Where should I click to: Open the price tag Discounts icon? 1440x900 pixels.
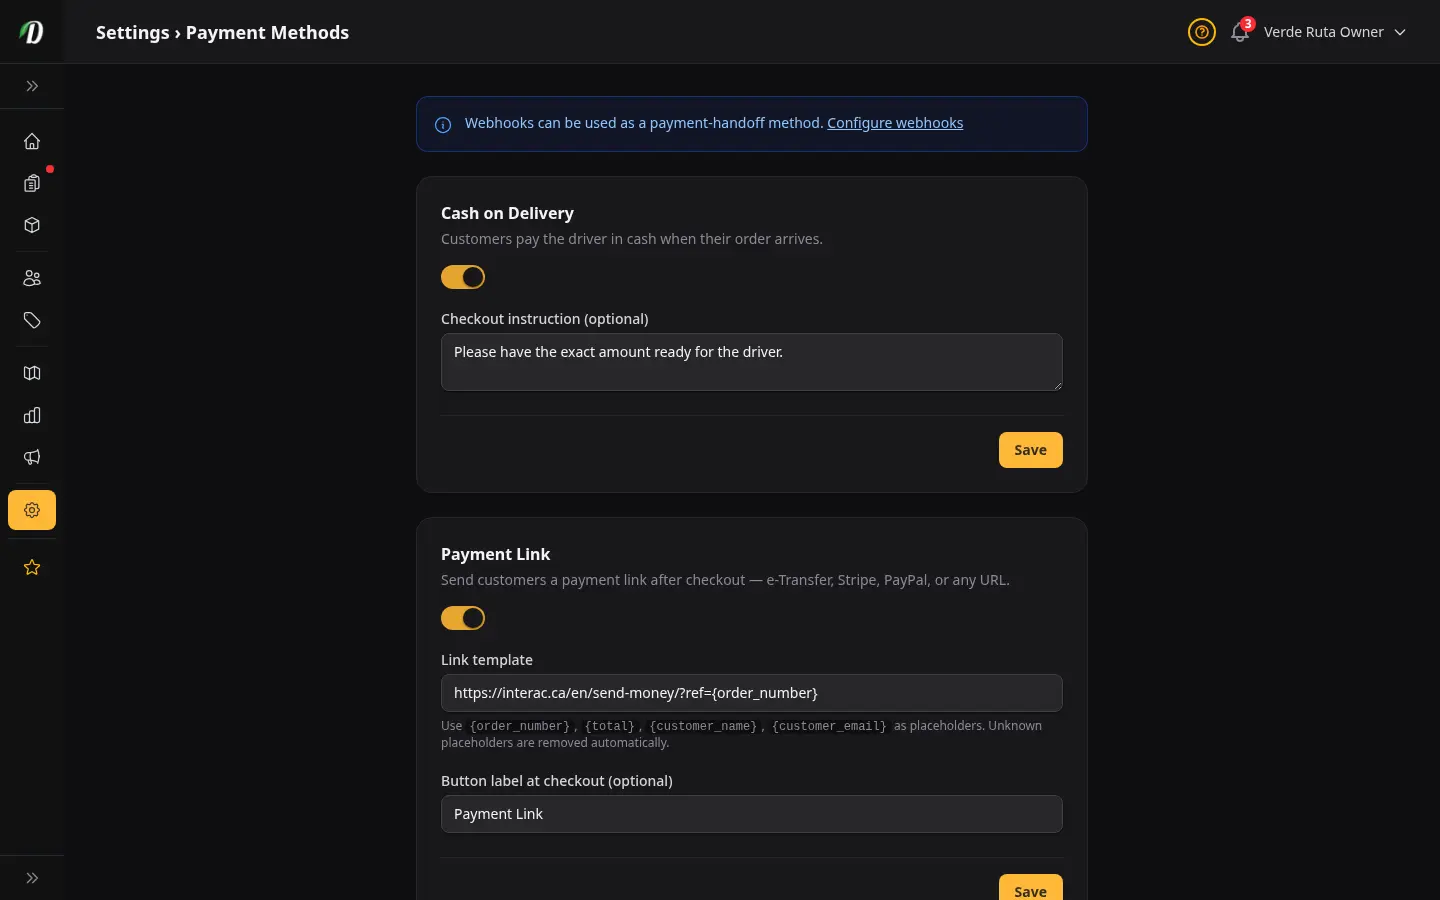(32, 320)
